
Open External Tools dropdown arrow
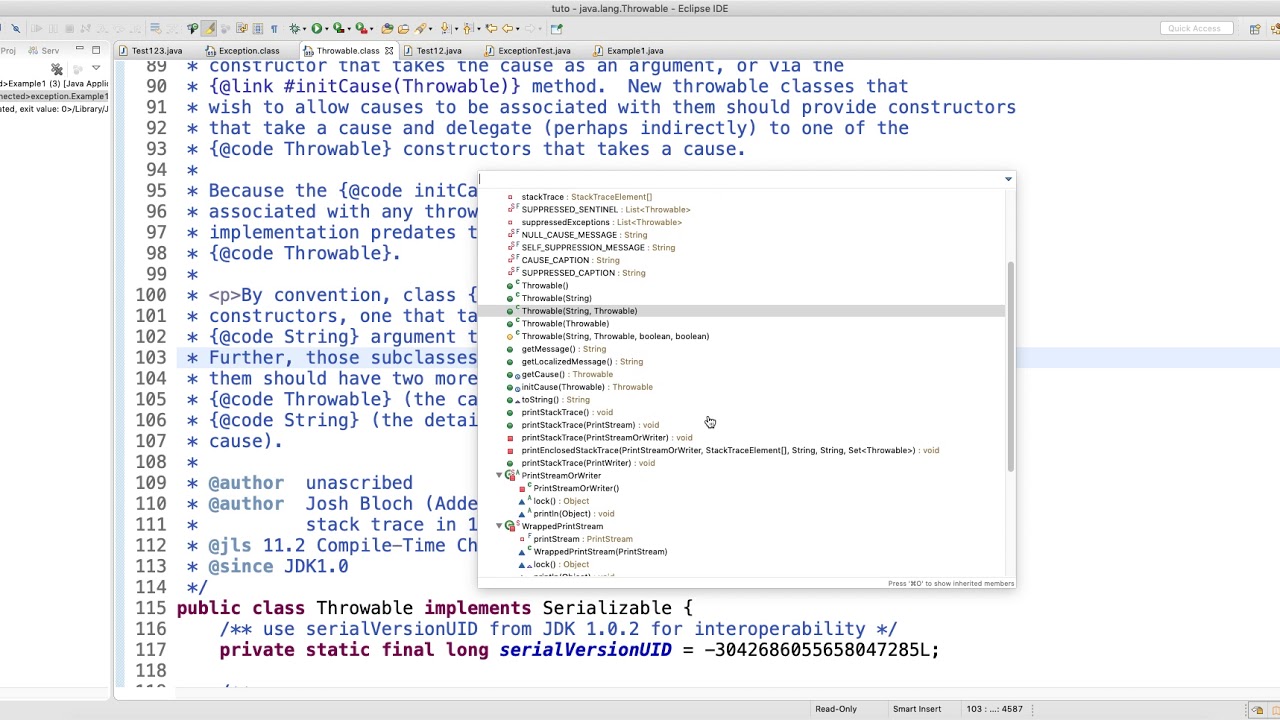[373, 29]
